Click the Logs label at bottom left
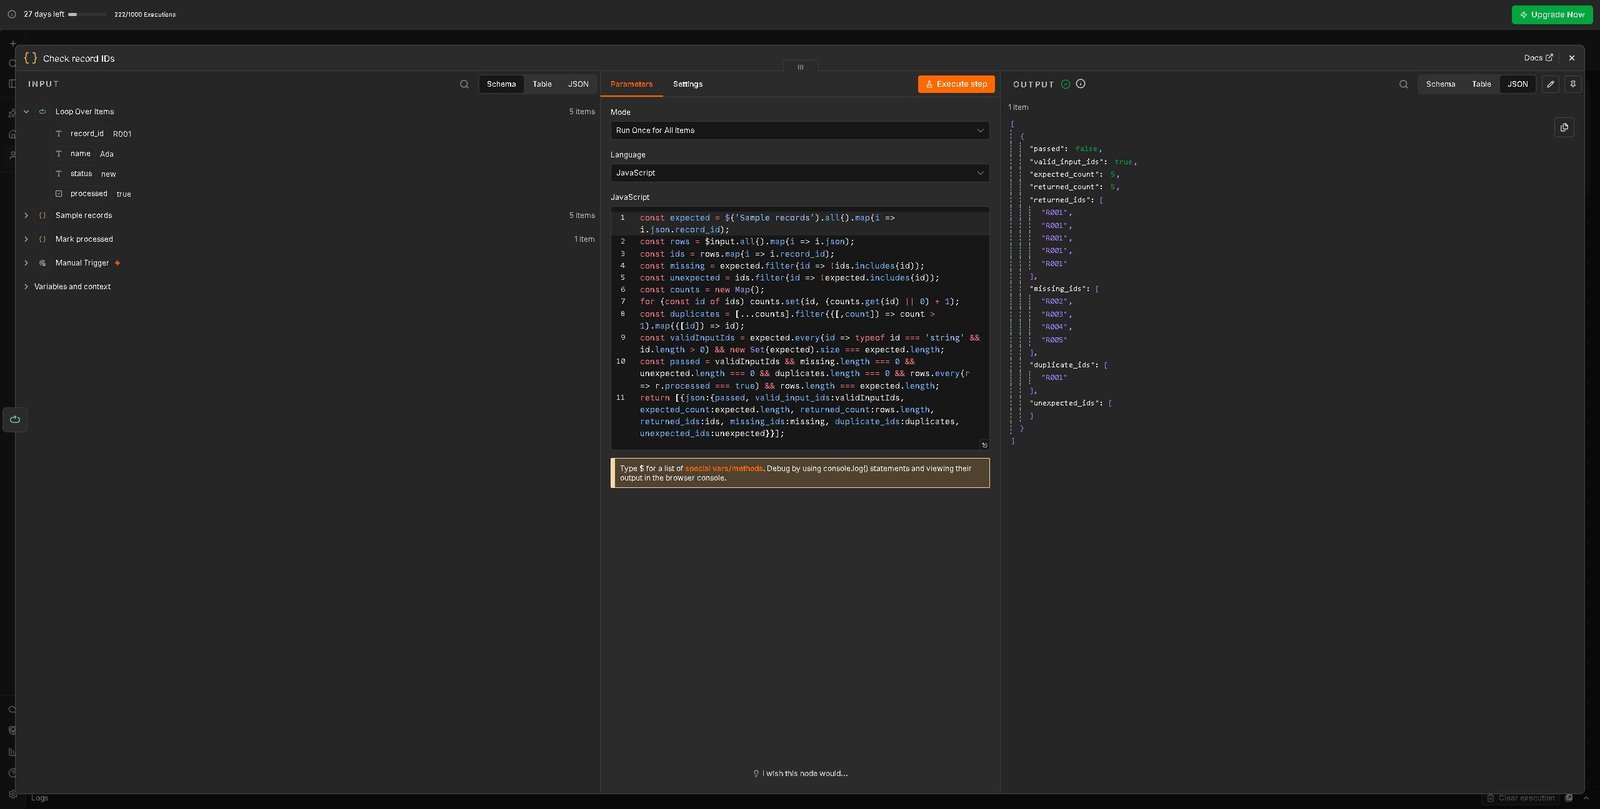This screenshot has height=809, width=1600. 39,798
